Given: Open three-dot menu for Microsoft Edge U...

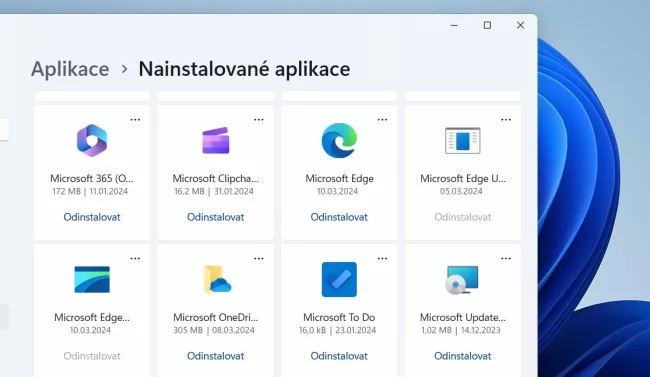Looking at the screenshot, I should coord(506,119).
